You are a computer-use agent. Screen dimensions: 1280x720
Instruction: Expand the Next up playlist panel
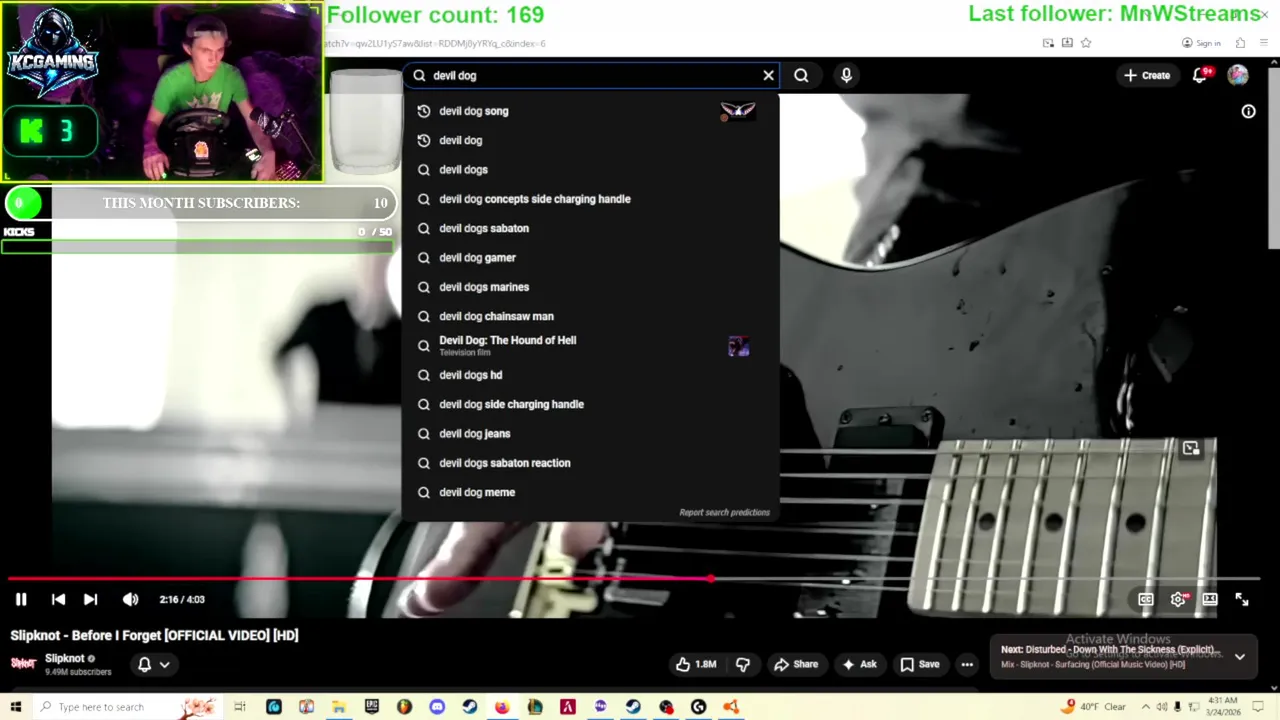[x=1240, y=657]
